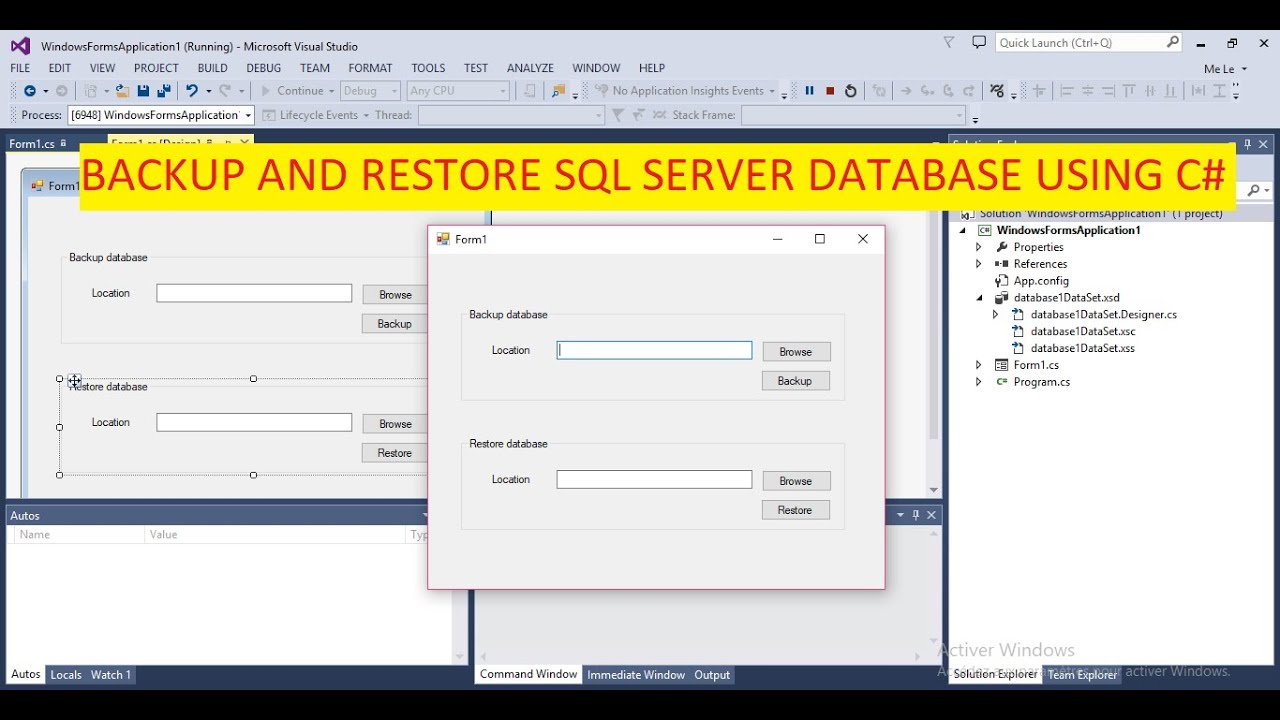Open the Debug configuration dropdown
1280x720 pixels.
[x=394, y=91]
